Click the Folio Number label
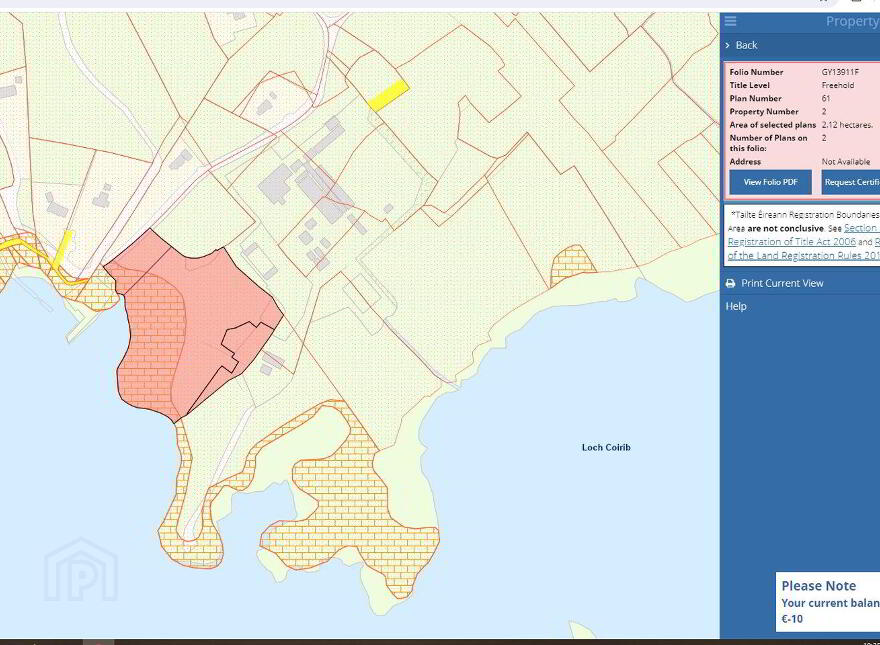The height and width of the screenshot is (645, 880). click(x=756, y=72)
